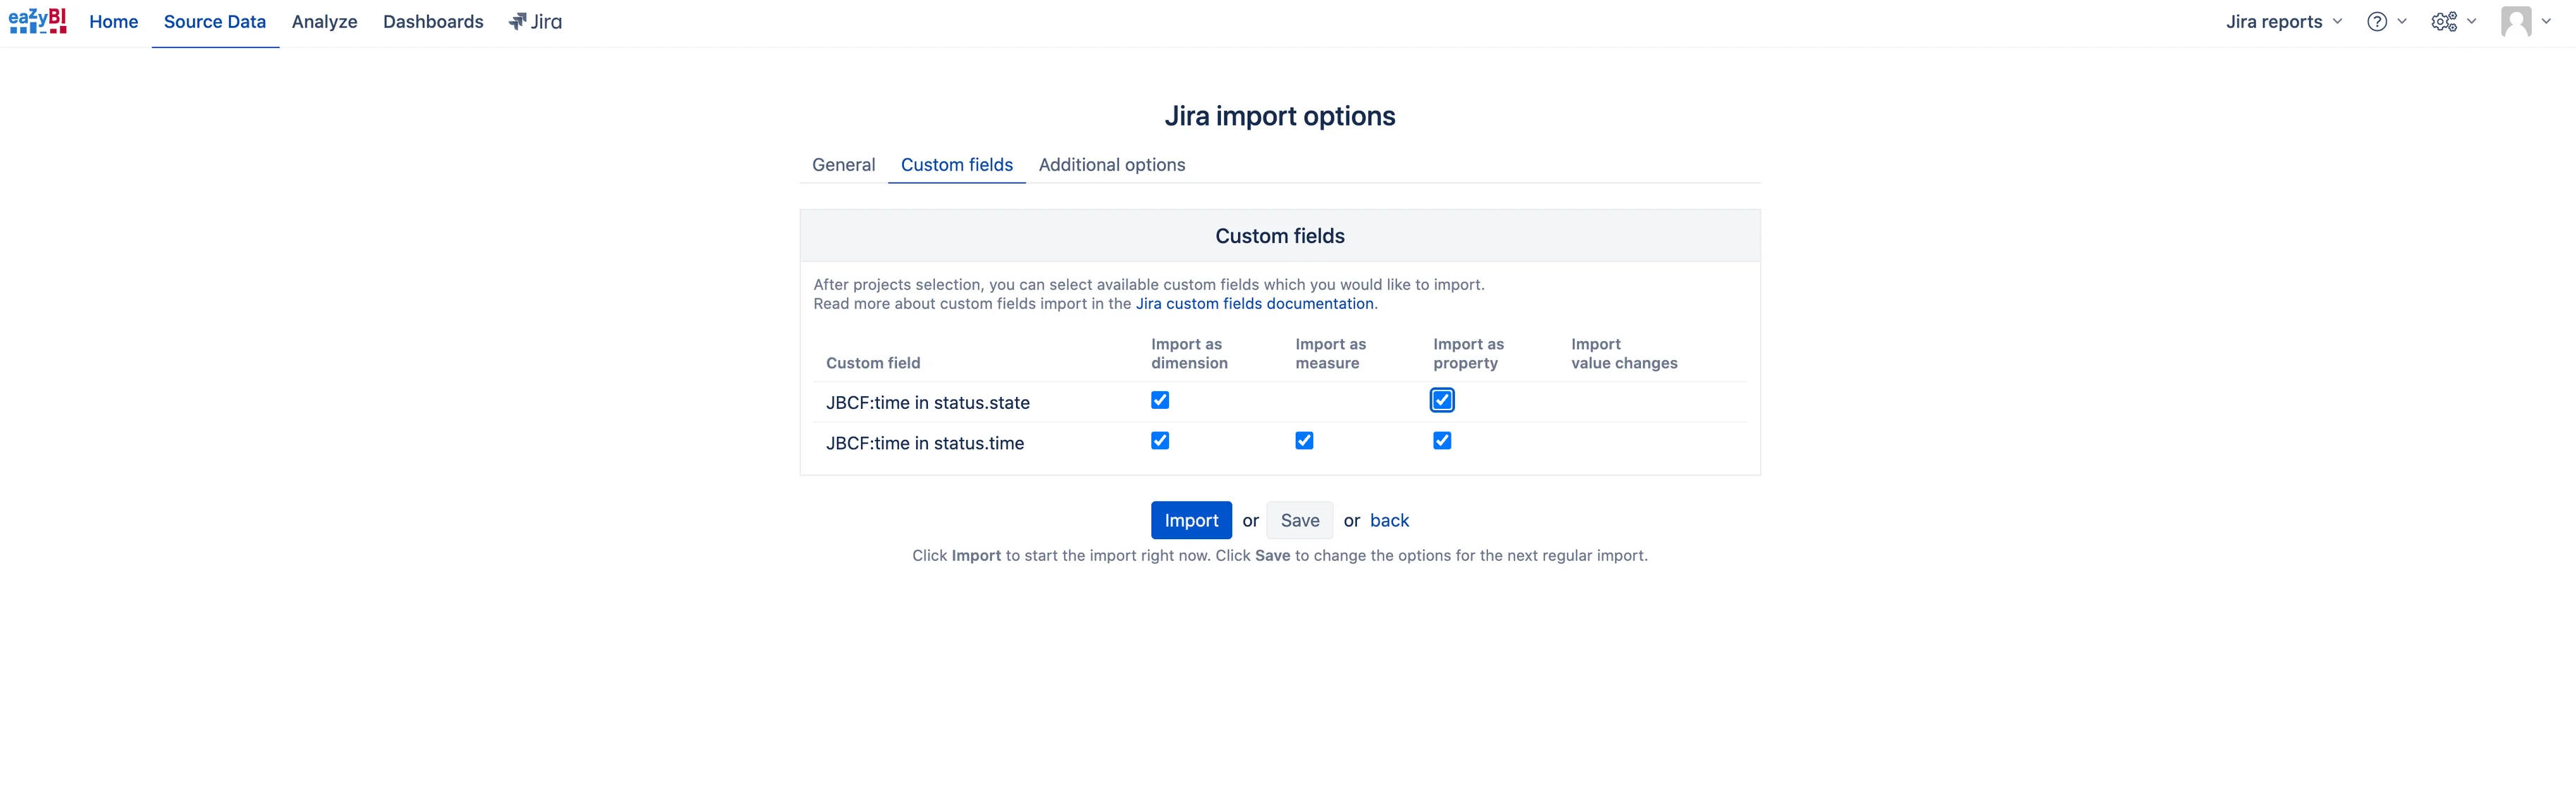The height and width of the screenshot is (800, 2576).
Task: Uncheck state row Import as property
Action: tap(1442, 400)
